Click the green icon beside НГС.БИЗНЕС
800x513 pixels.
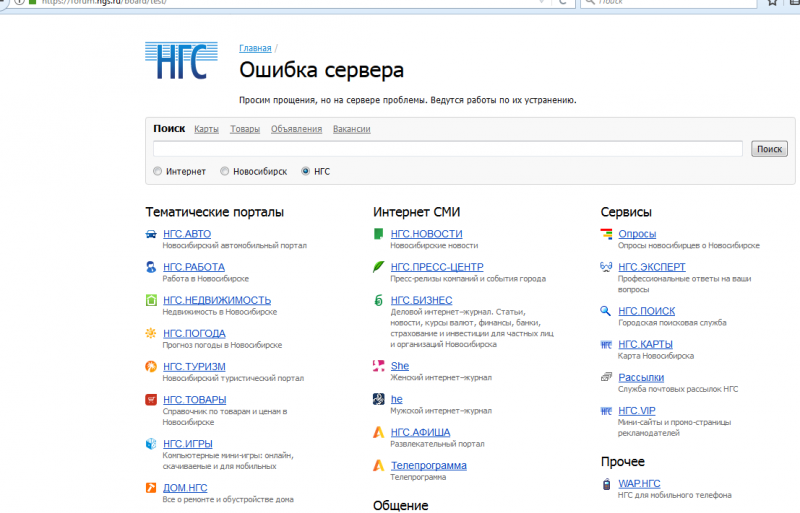pos(379,300)
